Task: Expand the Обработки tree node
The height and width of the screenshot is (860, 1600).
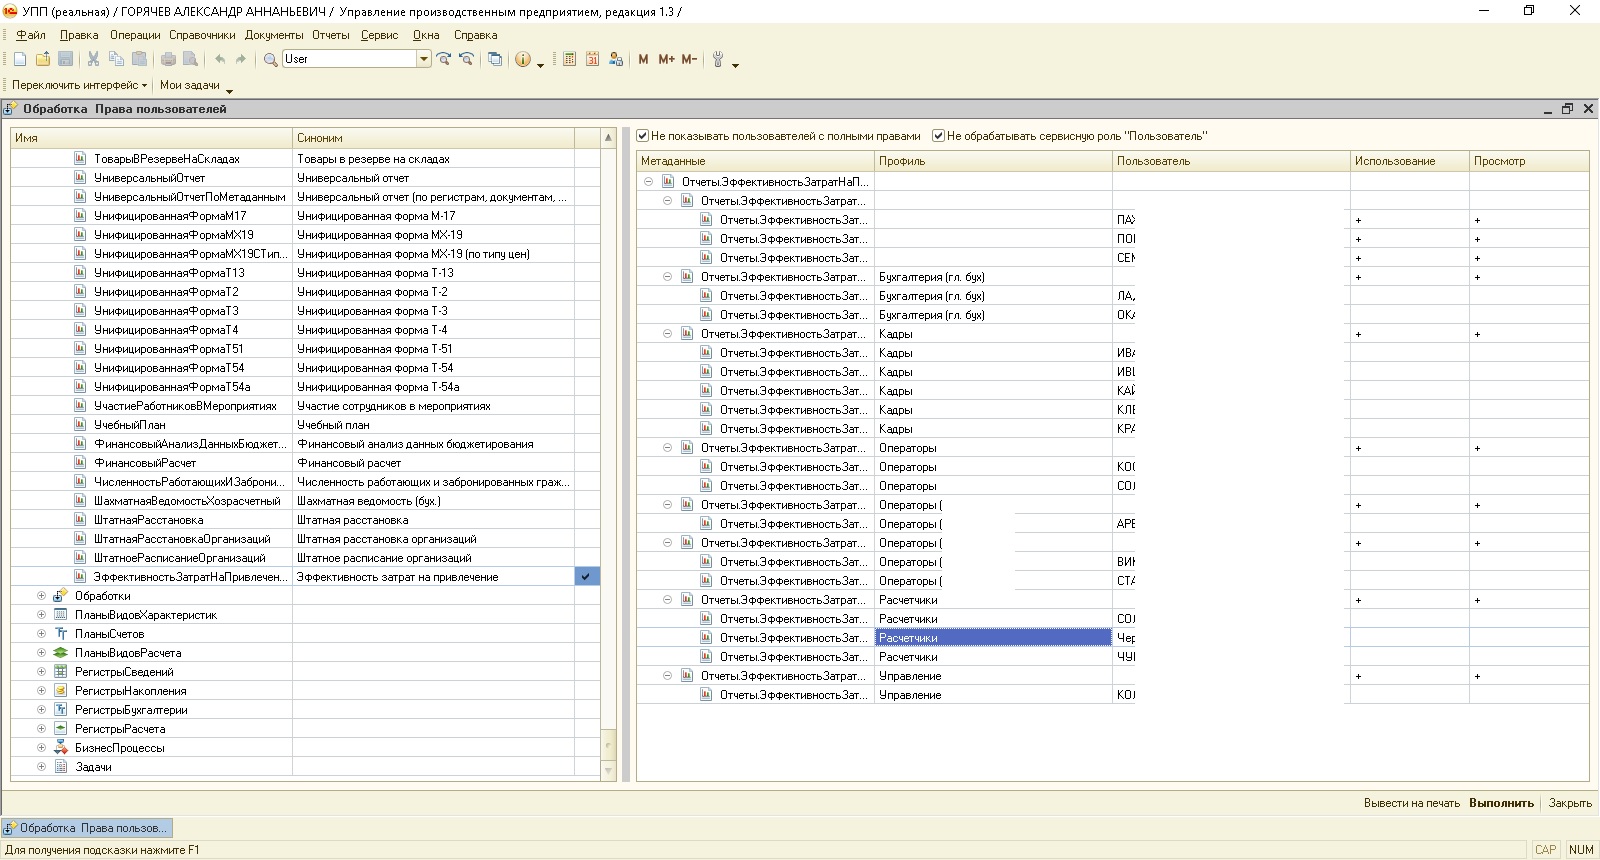Action: pos(41,596)
